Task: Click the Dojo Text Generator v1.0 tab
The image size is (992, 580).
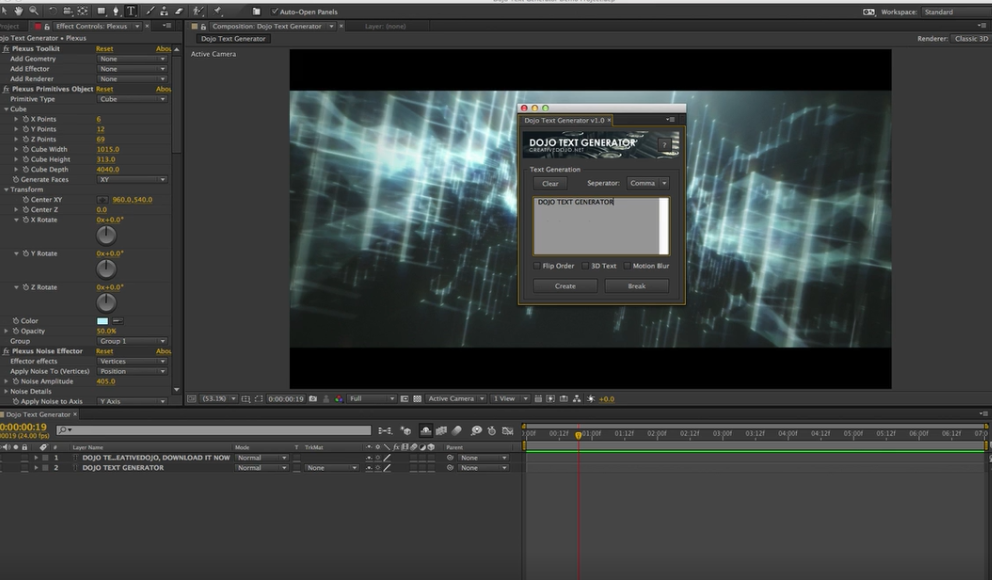Action: 564,120
